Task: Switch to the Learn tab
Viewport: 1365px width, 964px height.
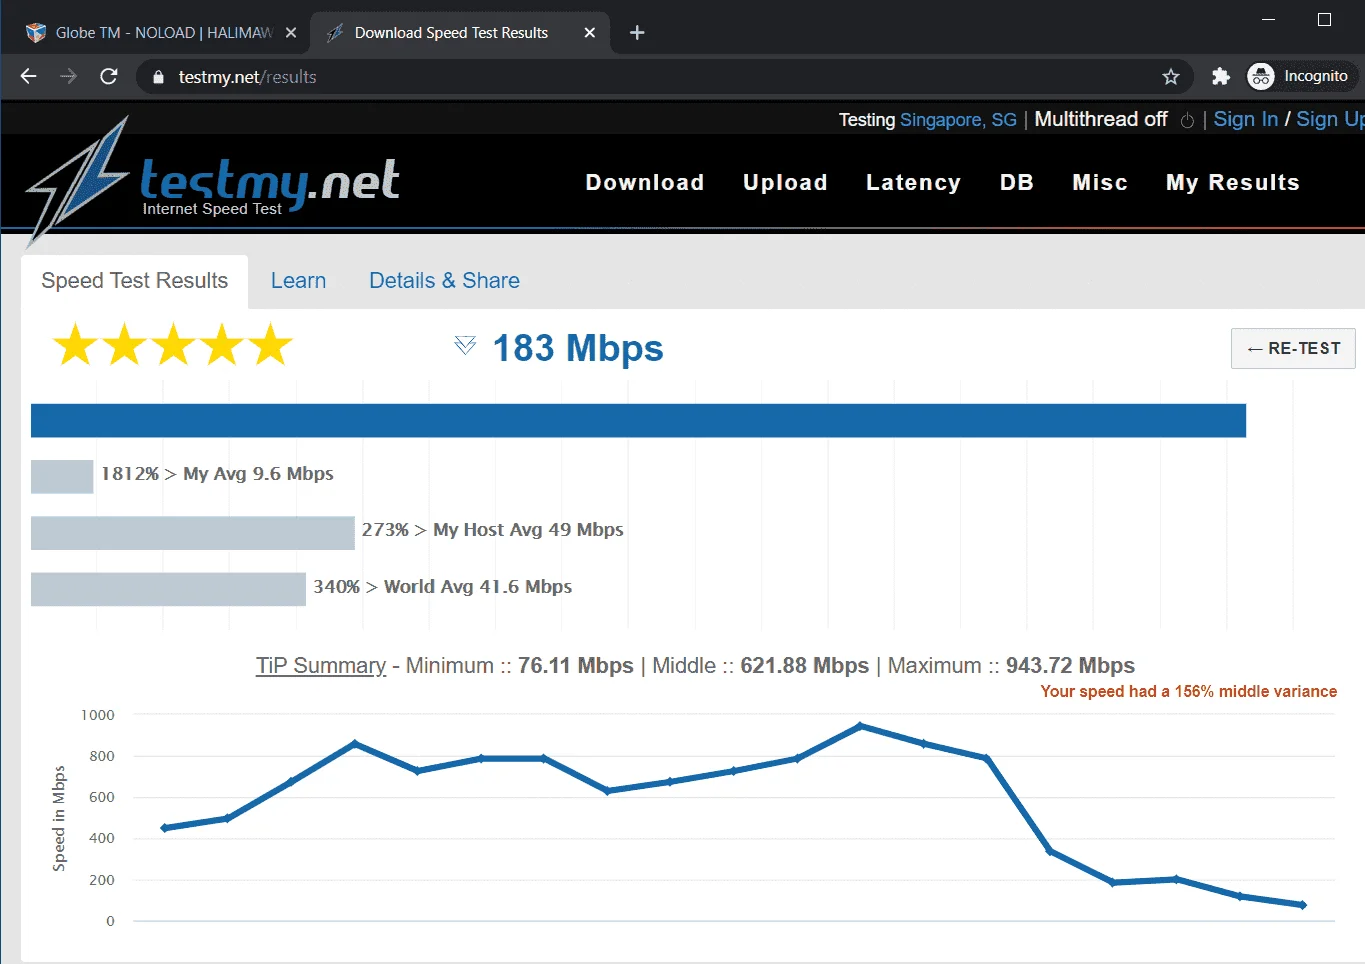Action: 298,281
